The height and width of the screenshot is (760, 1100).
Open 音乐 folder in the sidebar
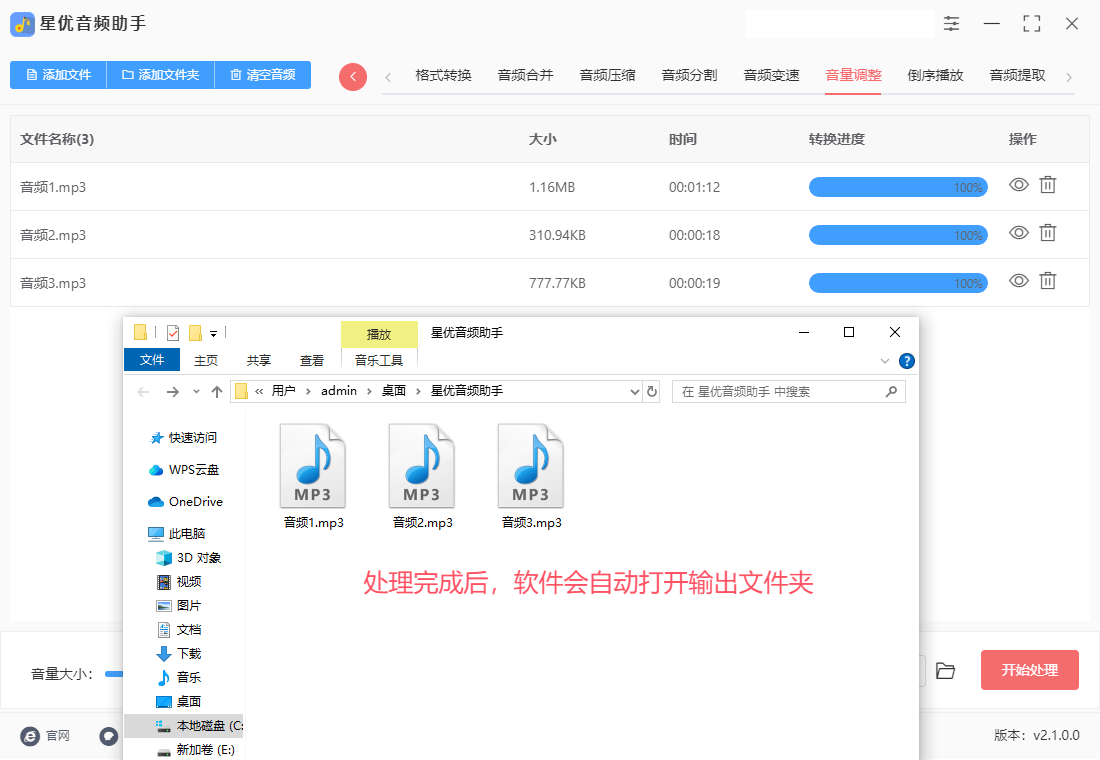(x=179, y=677)
